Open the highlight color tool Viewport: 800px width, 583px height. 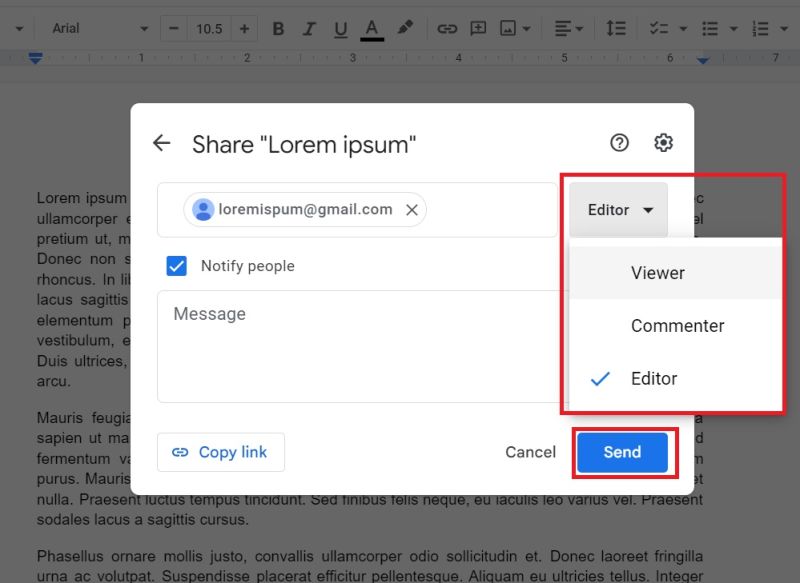click(x=405, y=28)
